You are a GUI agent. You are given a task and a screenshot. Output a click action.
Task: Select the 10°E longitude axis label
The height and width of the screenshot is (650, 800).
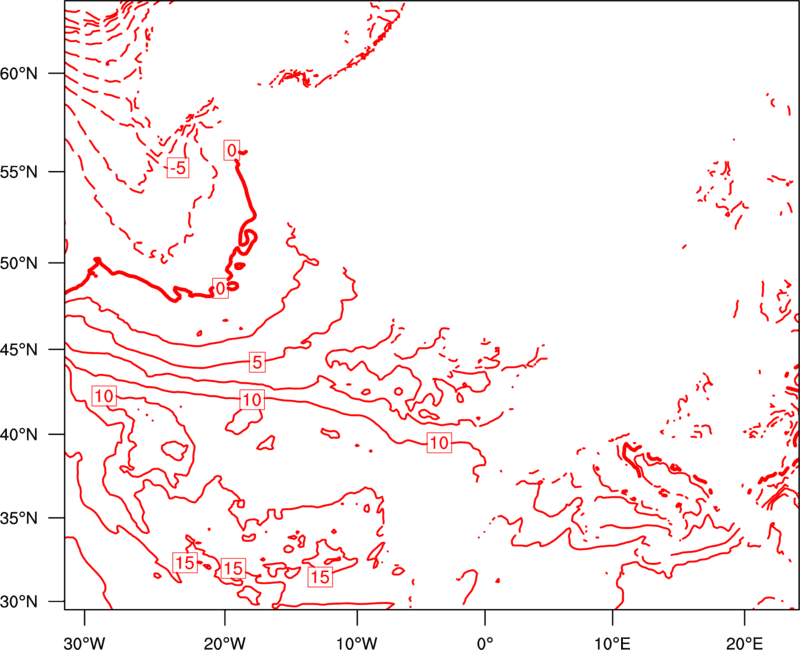612,643
